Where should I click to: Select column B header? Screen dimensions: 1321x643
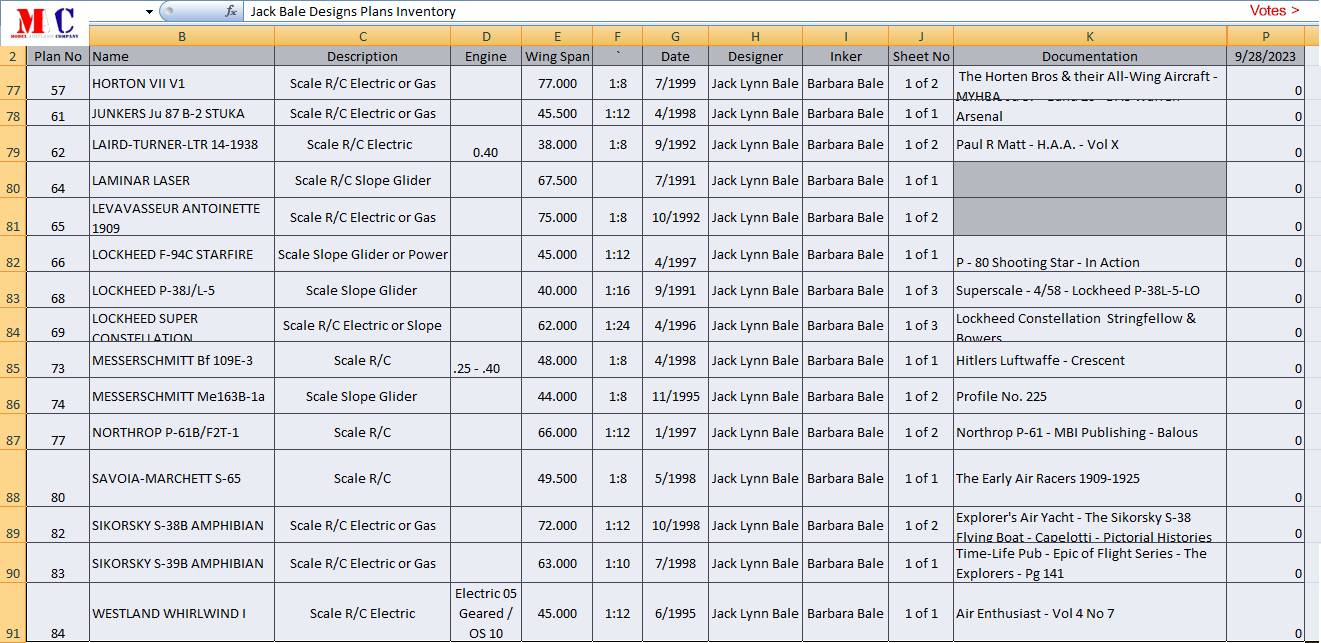tap(182, 36)
